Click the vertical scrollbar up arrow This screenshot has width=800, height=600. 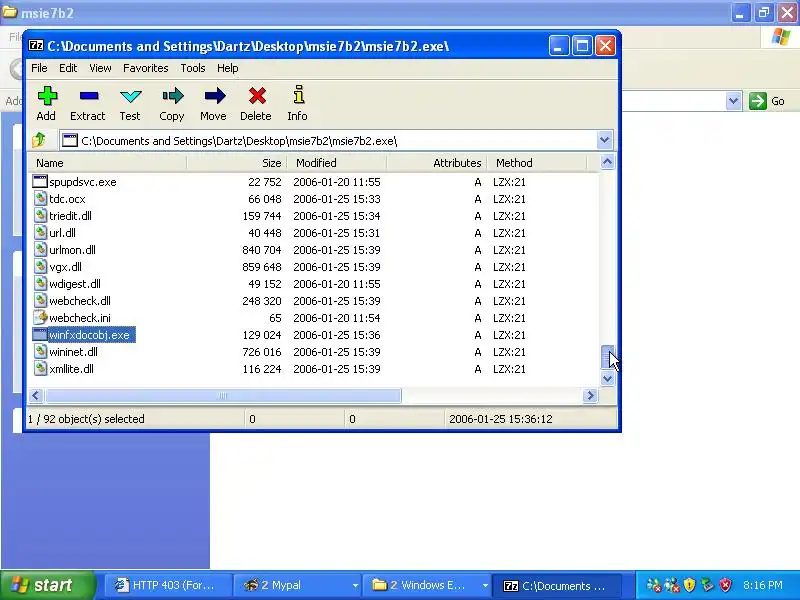pos(607,162)
